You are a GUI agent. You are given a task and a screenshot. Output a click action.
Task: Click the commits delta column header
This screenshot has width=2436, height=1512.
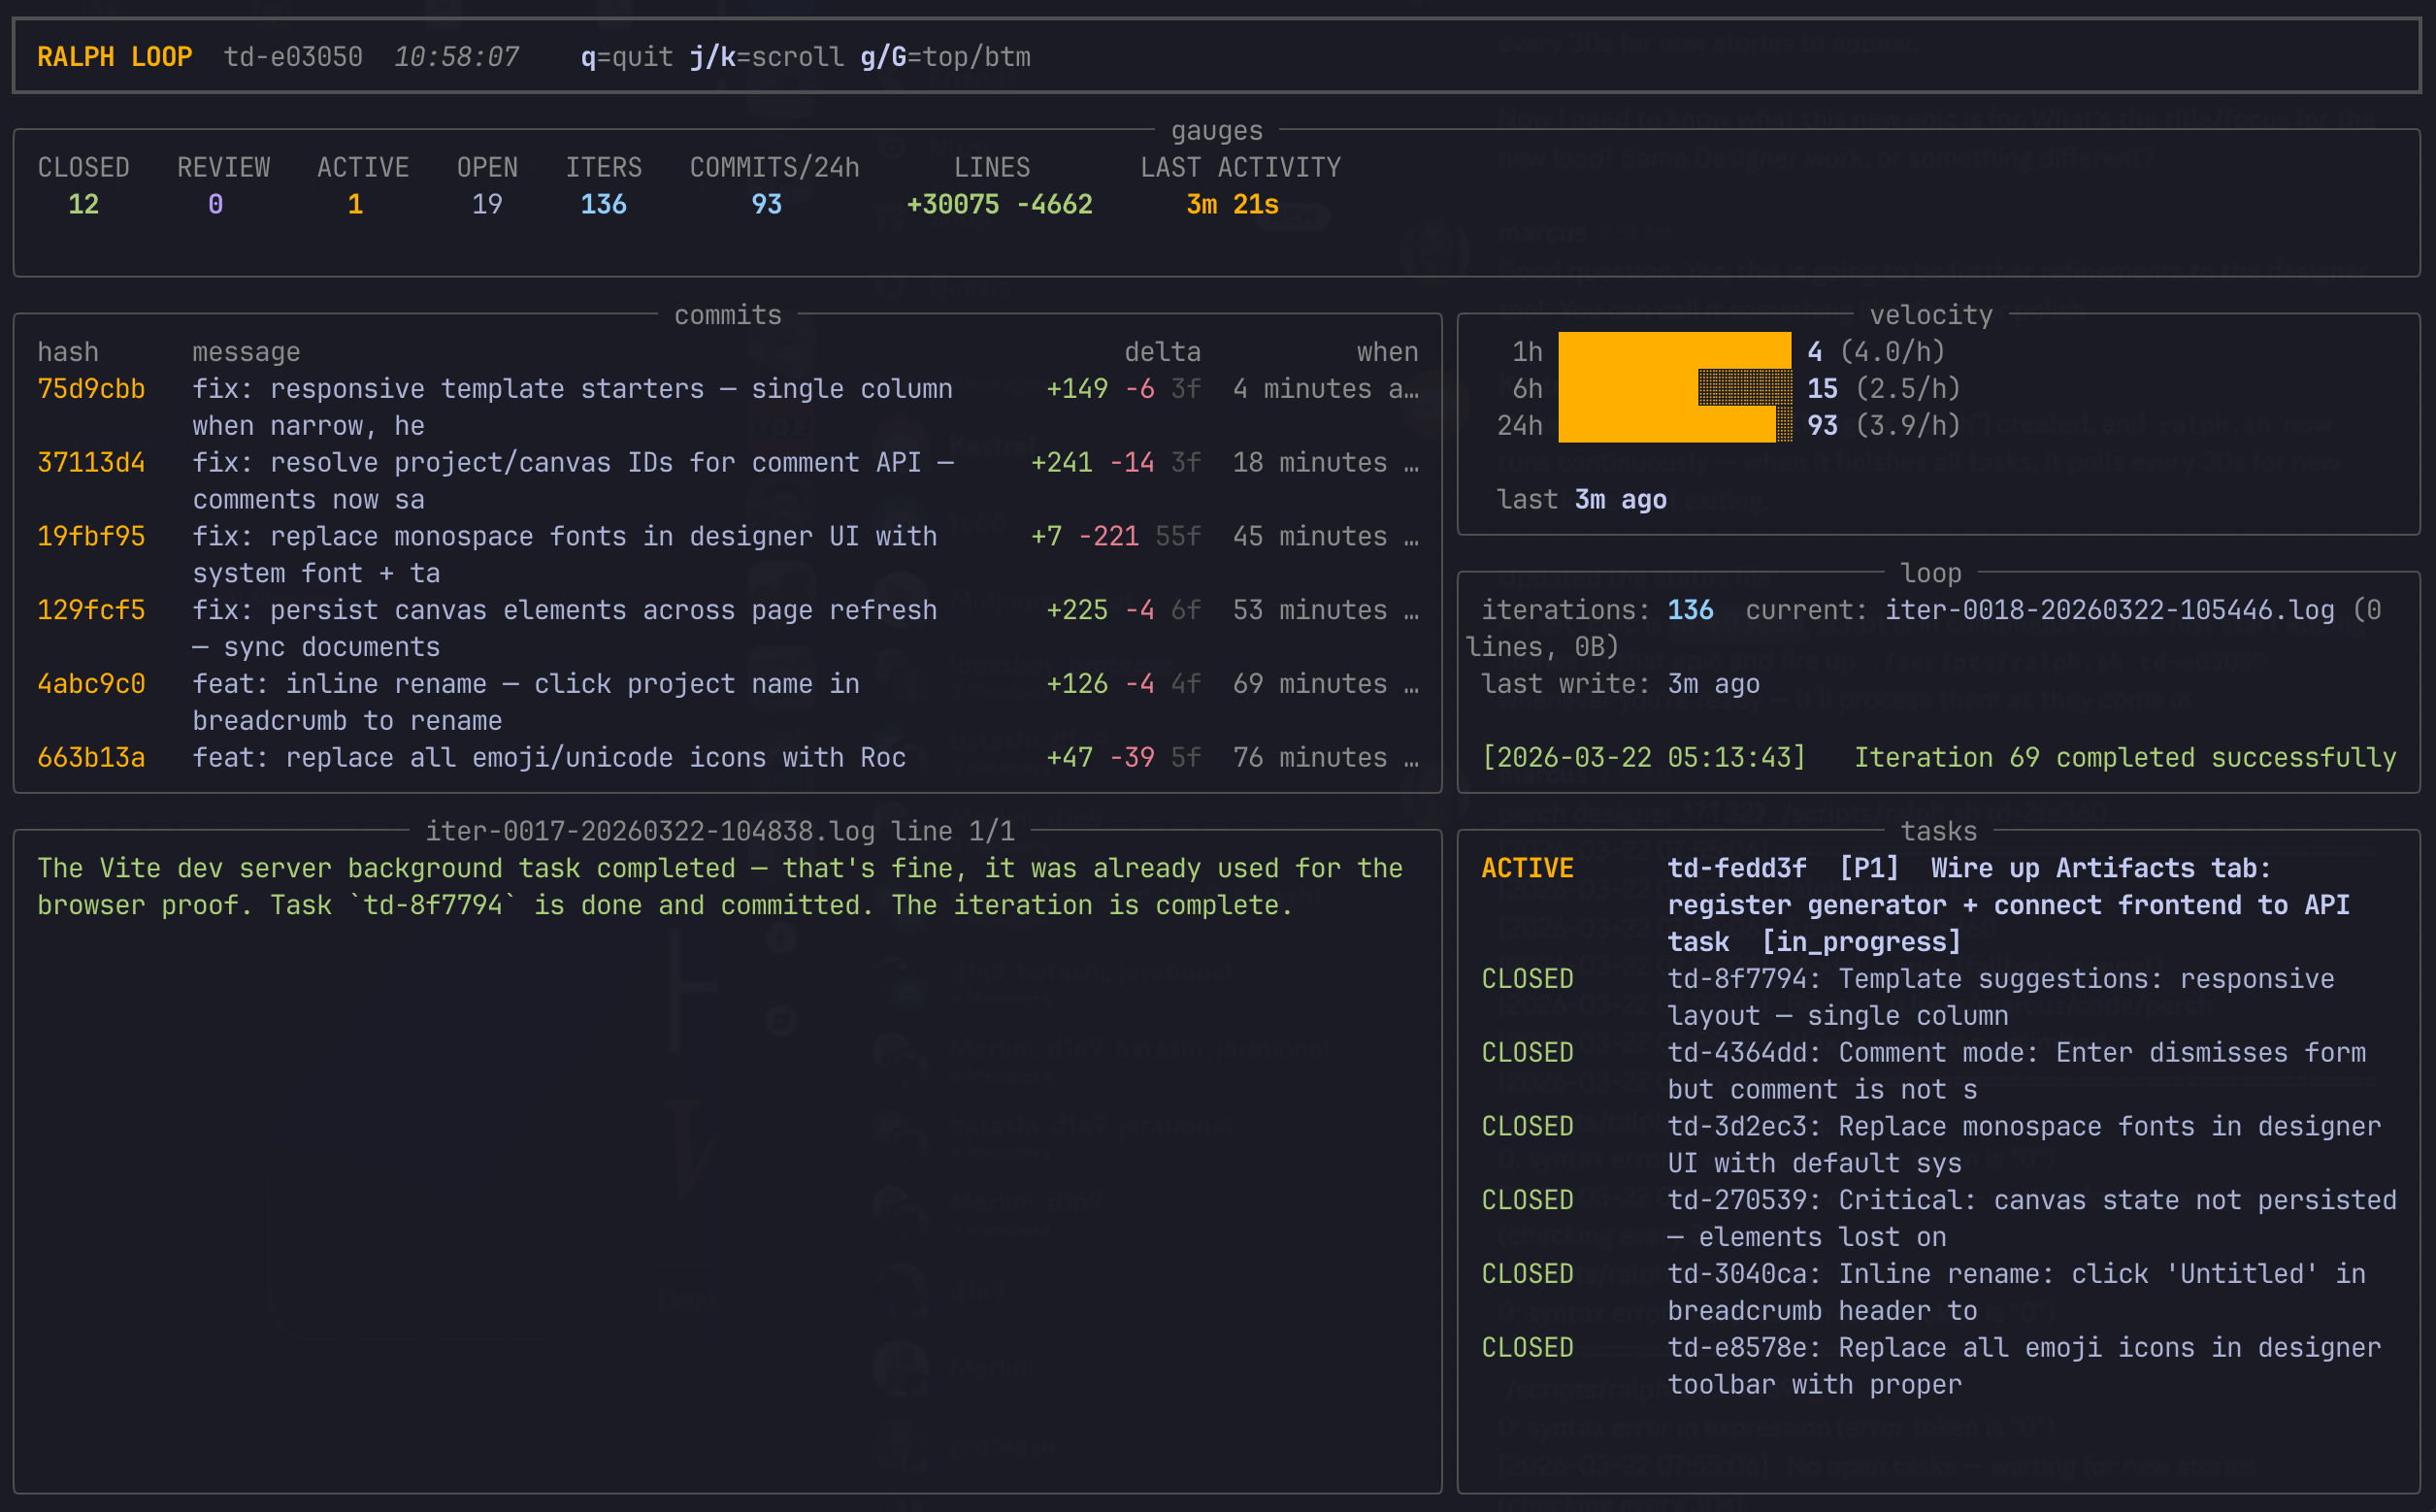(x=1162, y=352)
